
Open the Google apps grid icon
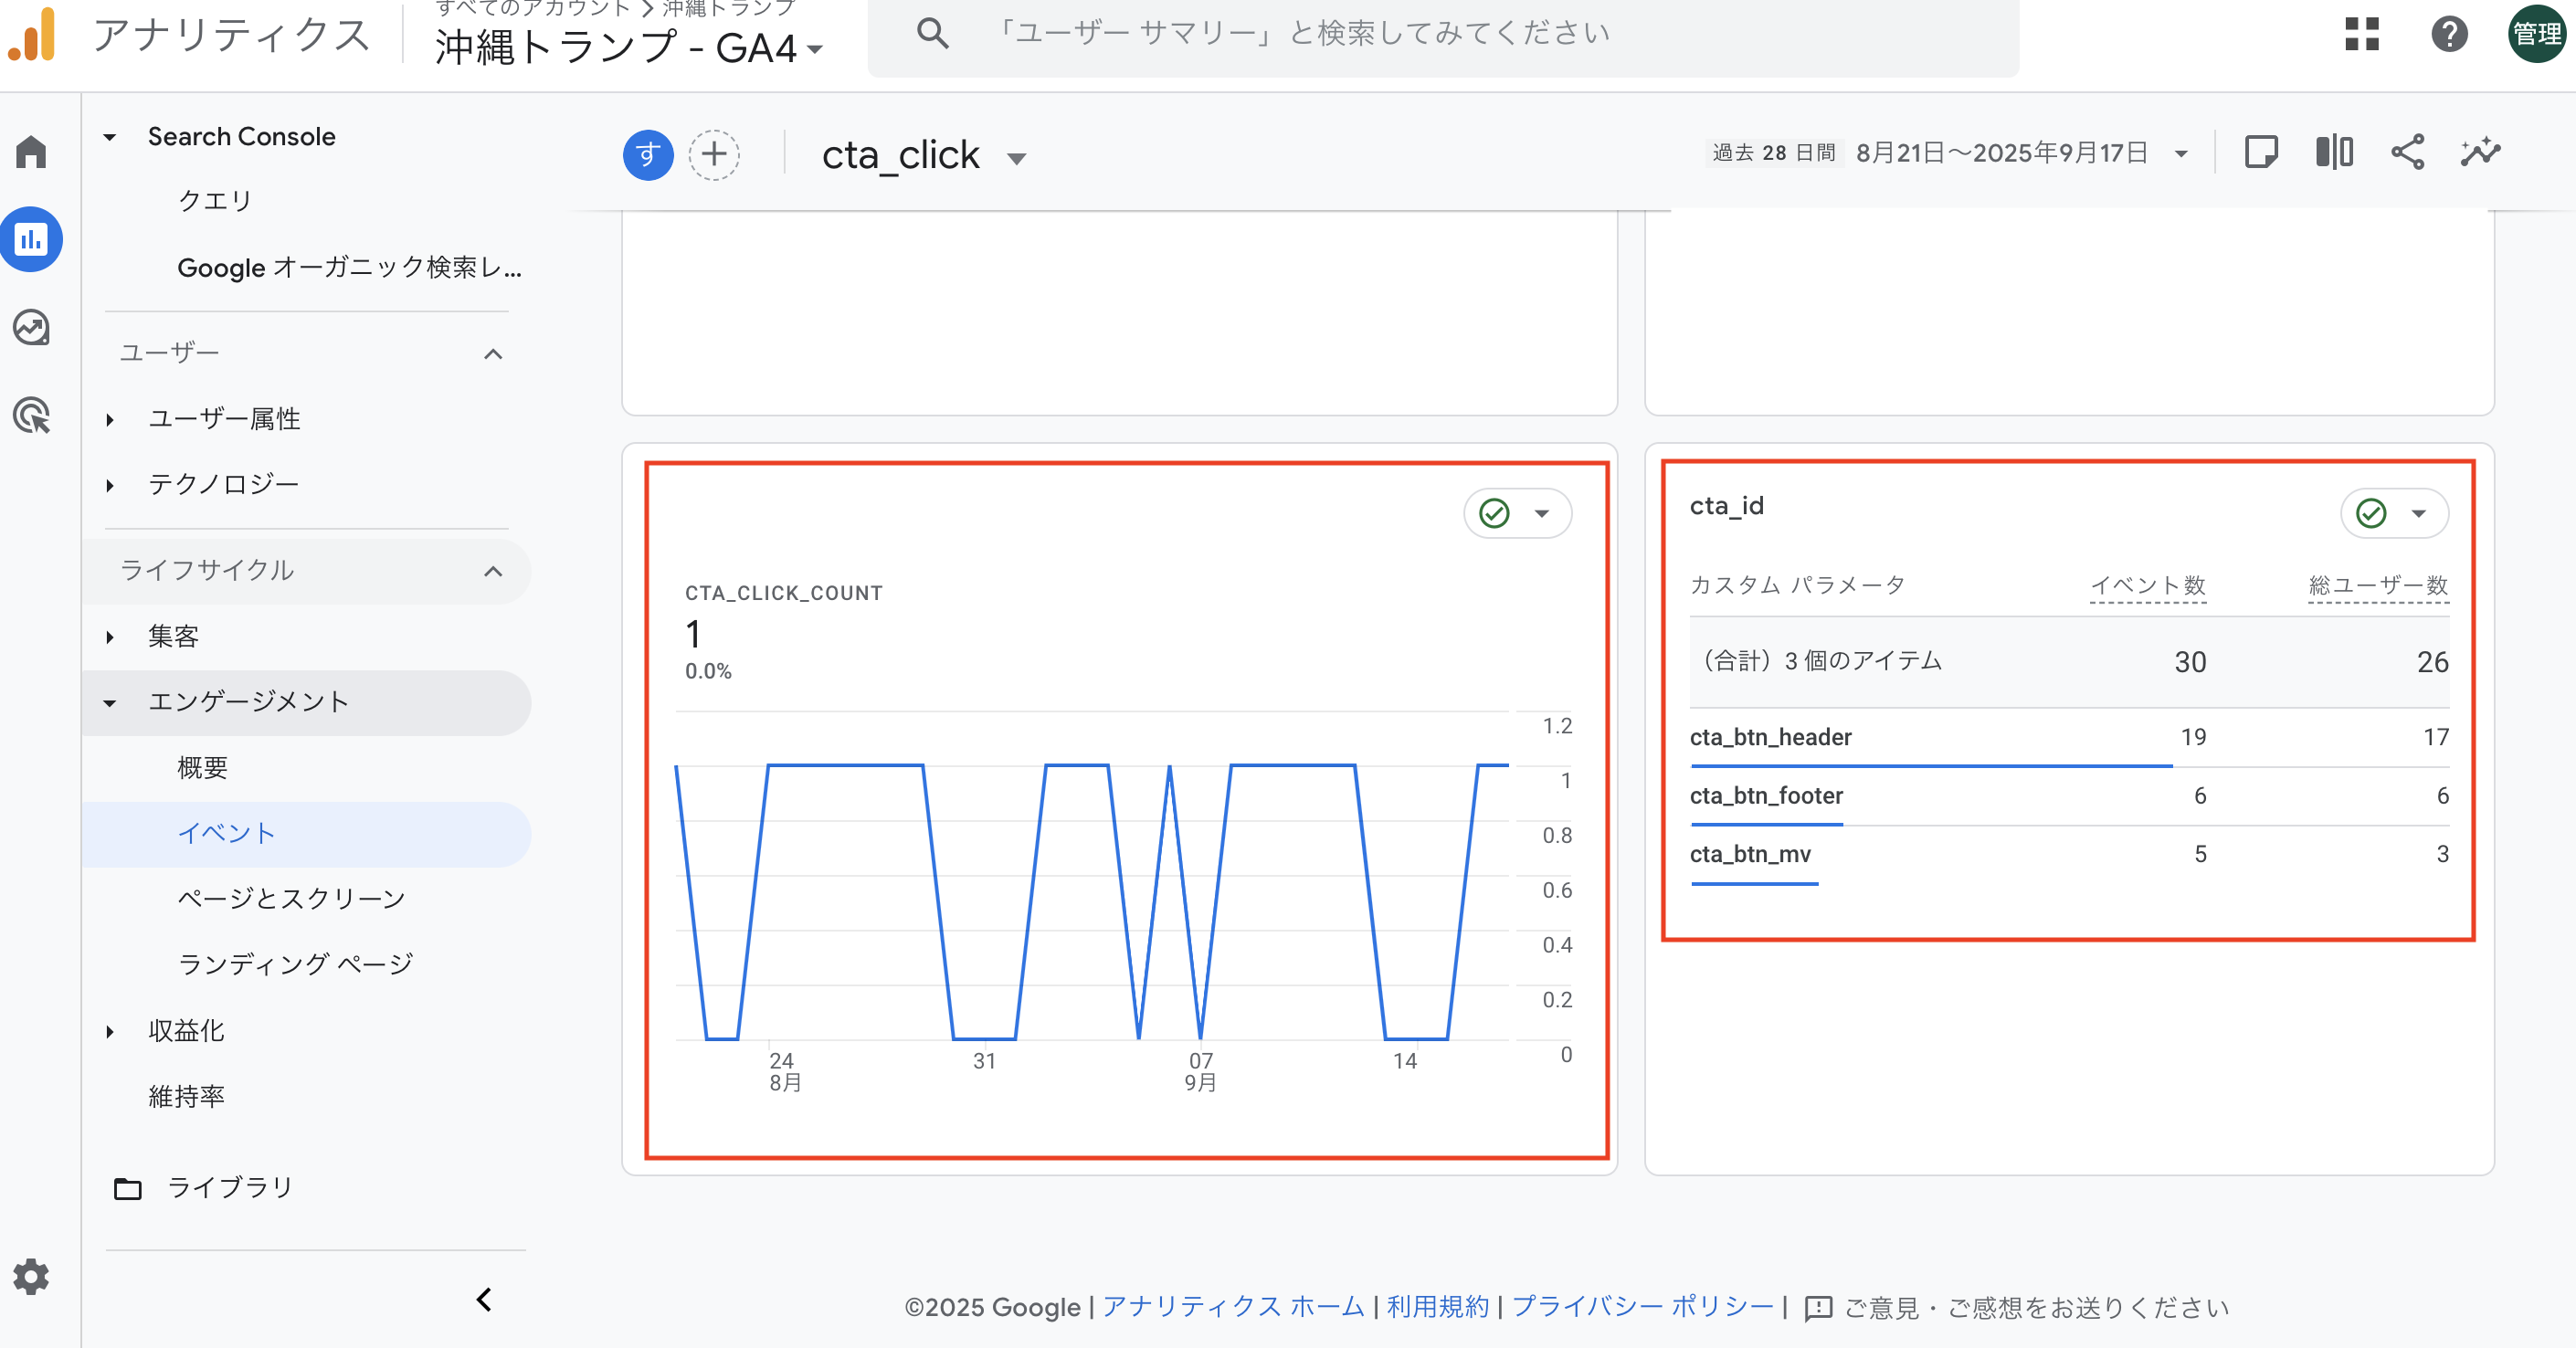2361,34
